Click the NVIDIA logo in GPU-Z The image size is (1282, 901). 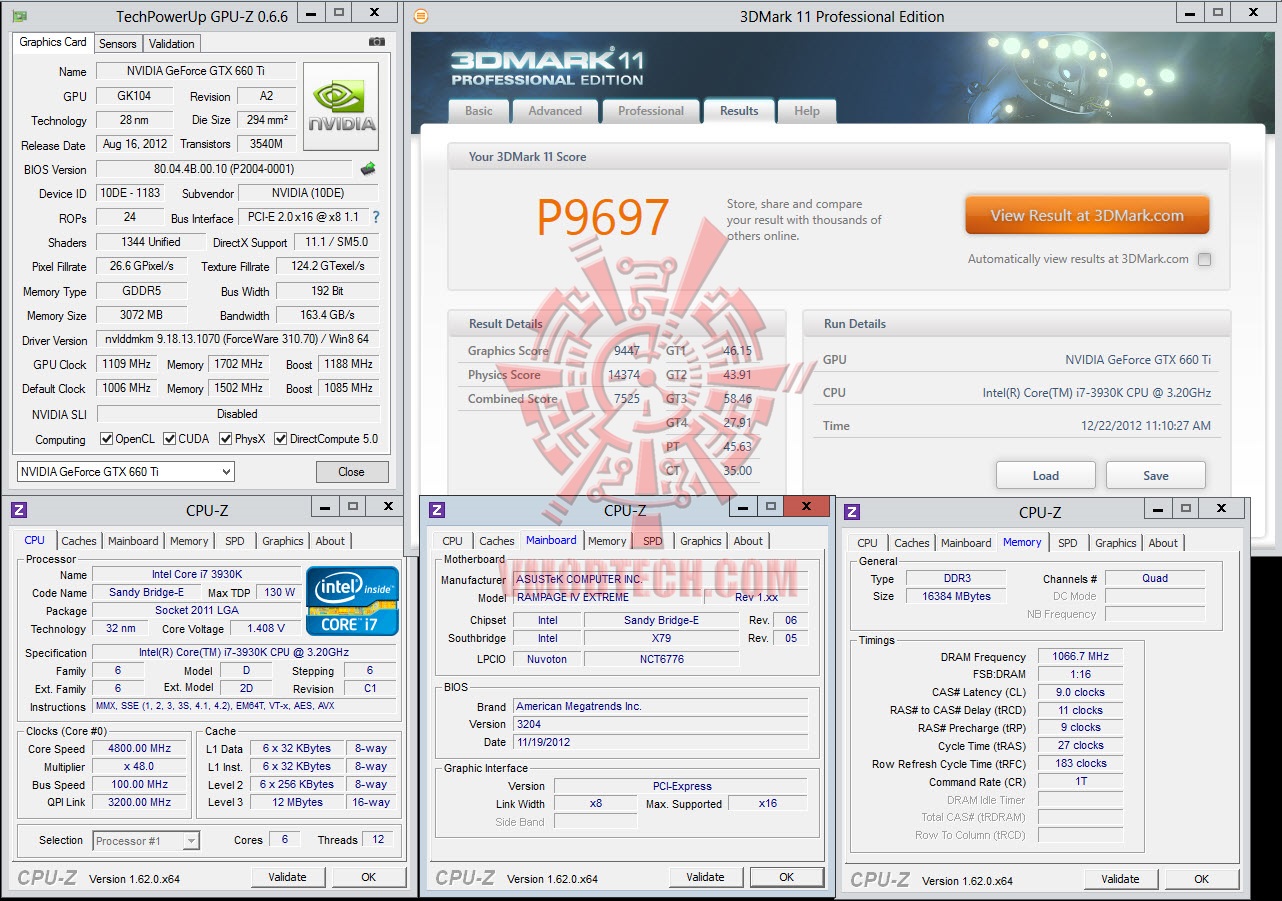point(341,106)
